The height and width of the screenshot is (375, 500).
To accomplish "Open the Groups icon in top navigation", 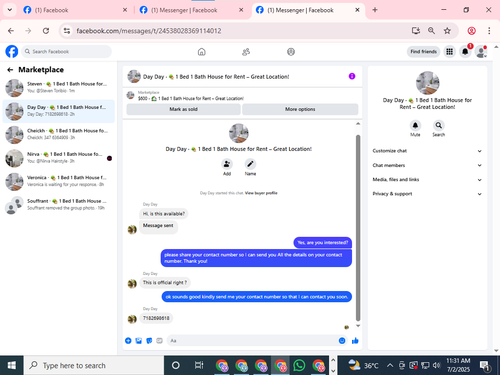I will coord(291,52).
